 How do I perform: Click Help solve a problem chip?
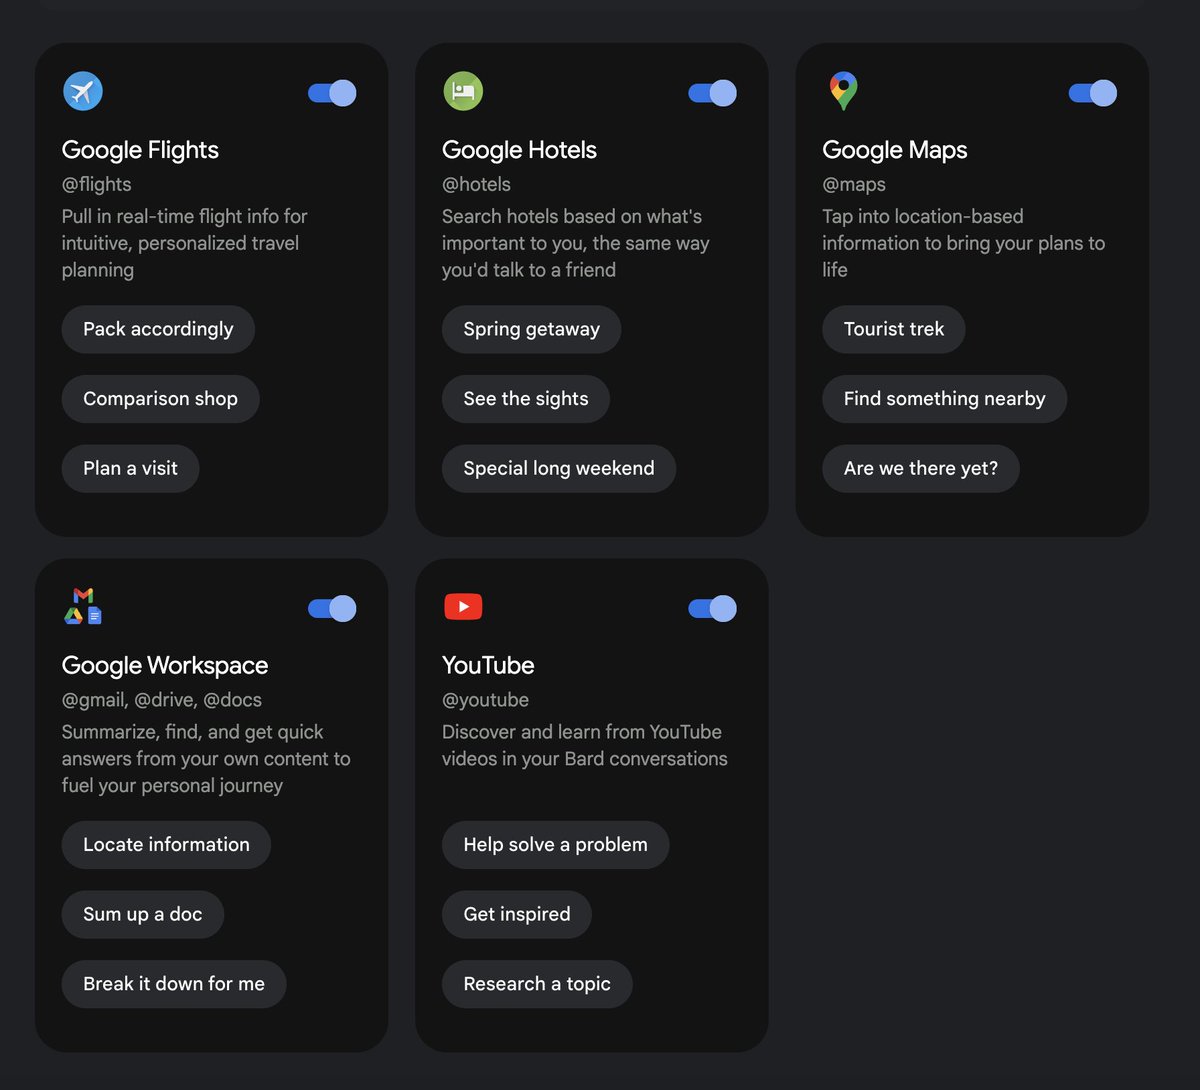tap(555, 845)
